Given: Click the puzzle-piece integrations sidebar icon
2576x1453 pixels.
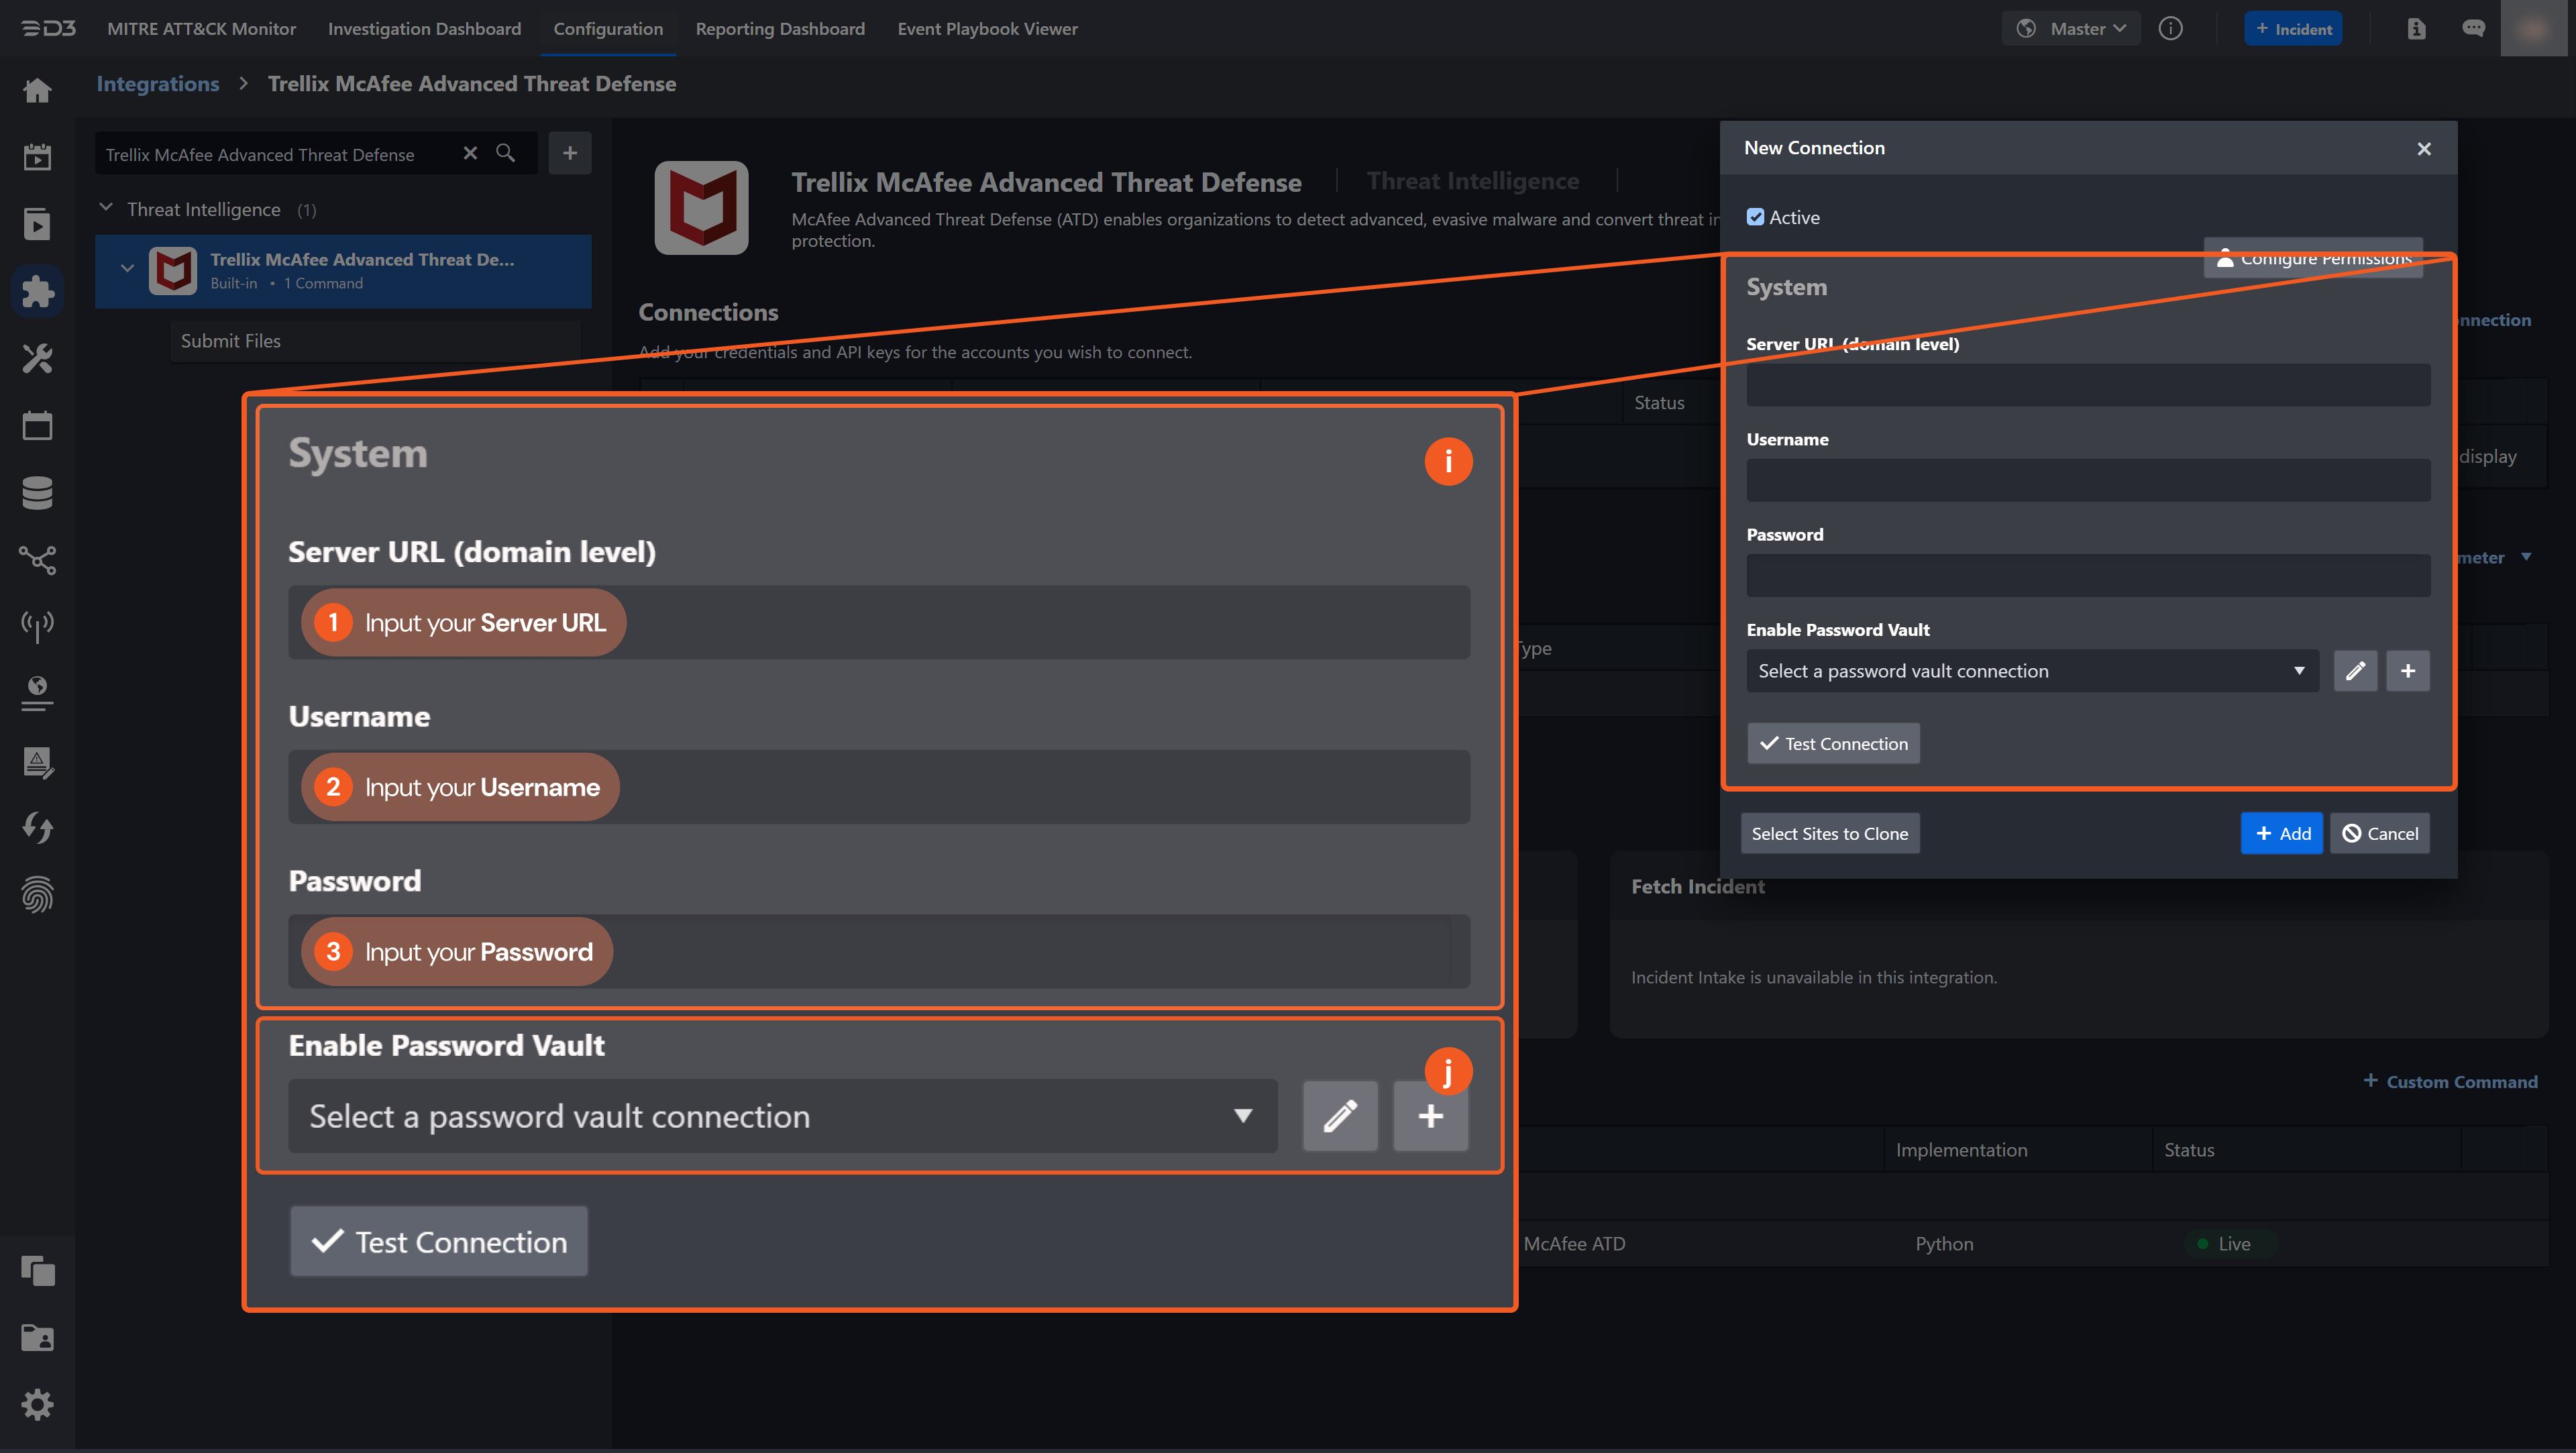Looking at the screenshot, I should 37,292.
